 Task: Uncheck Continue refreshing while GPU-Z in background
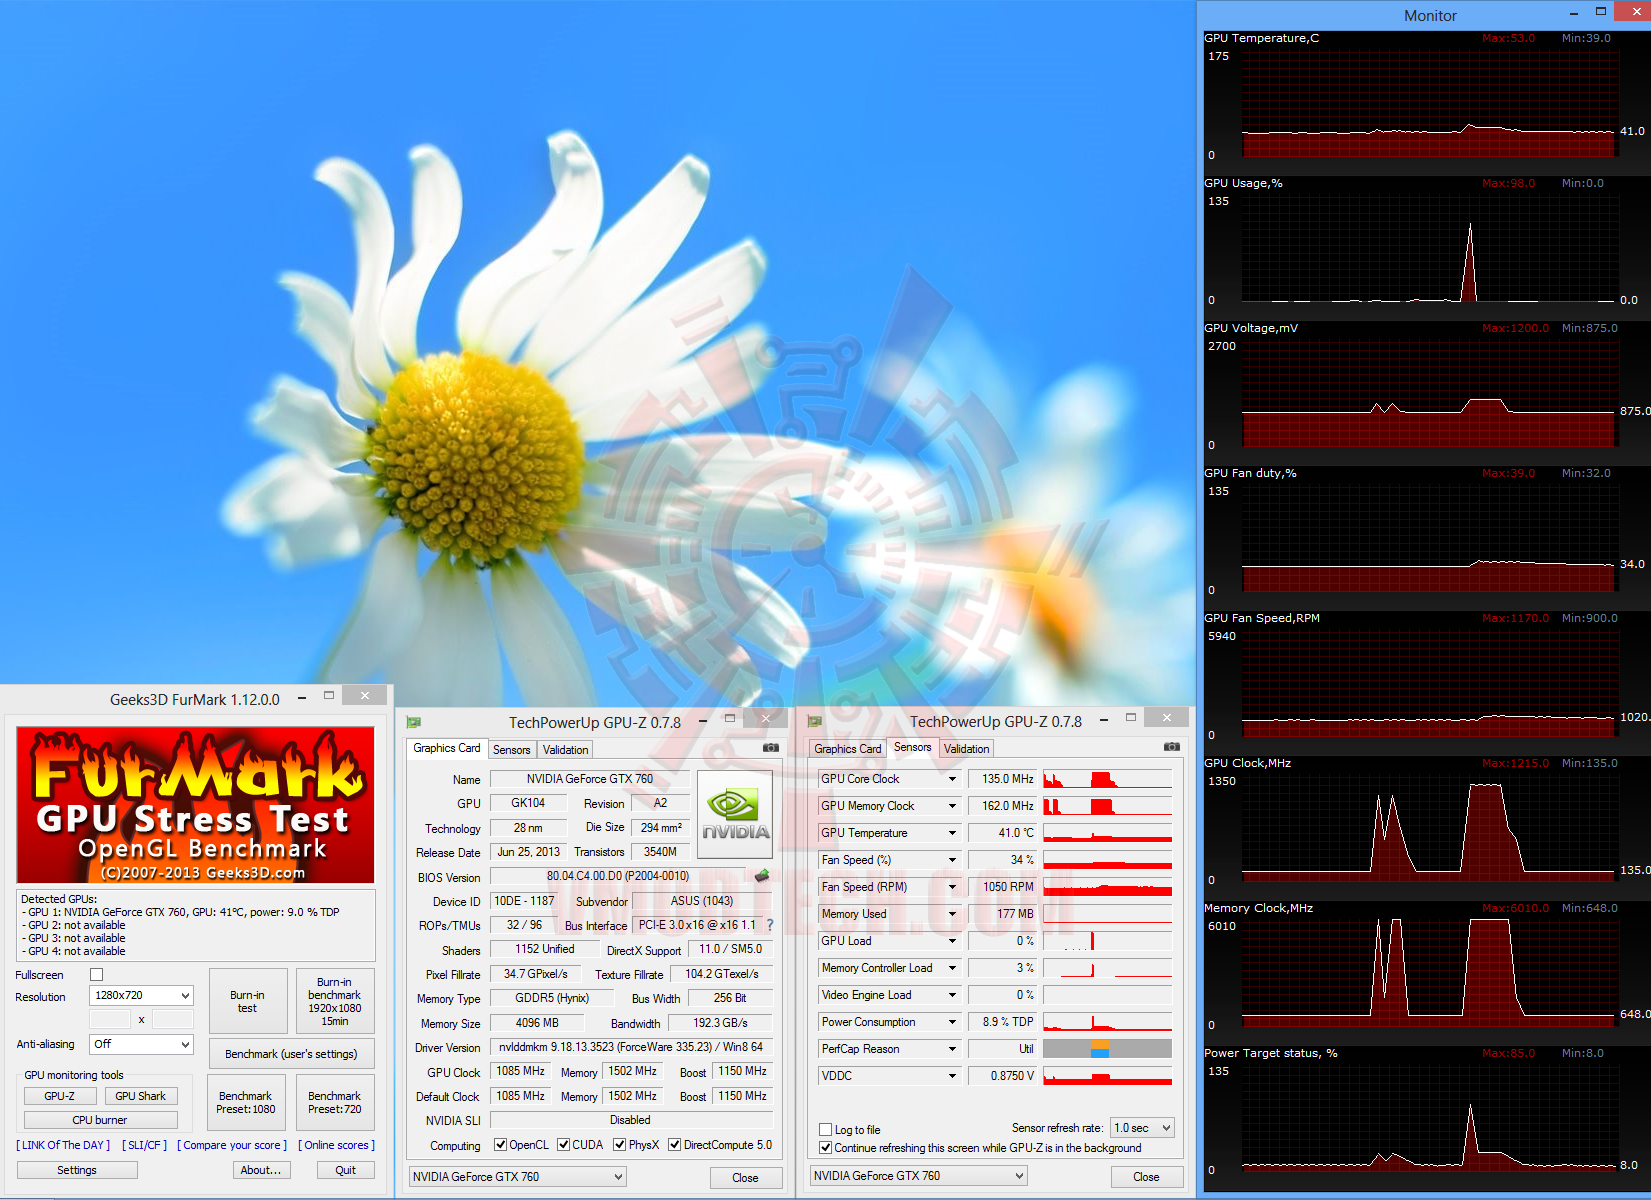tap(826, 1148)
